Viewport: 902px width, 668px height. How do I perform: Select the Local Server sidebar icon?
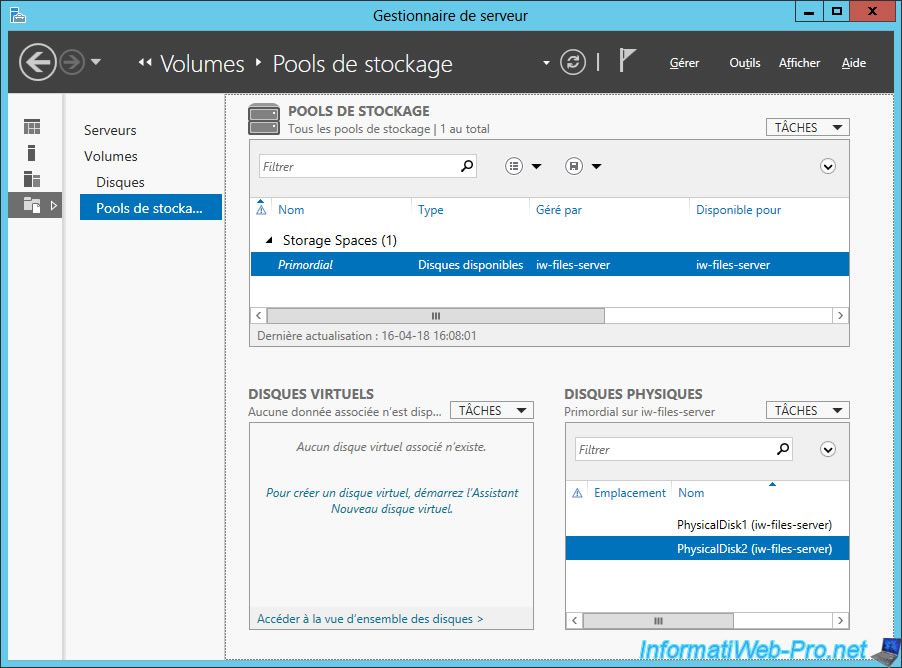(x=32, y=153)
